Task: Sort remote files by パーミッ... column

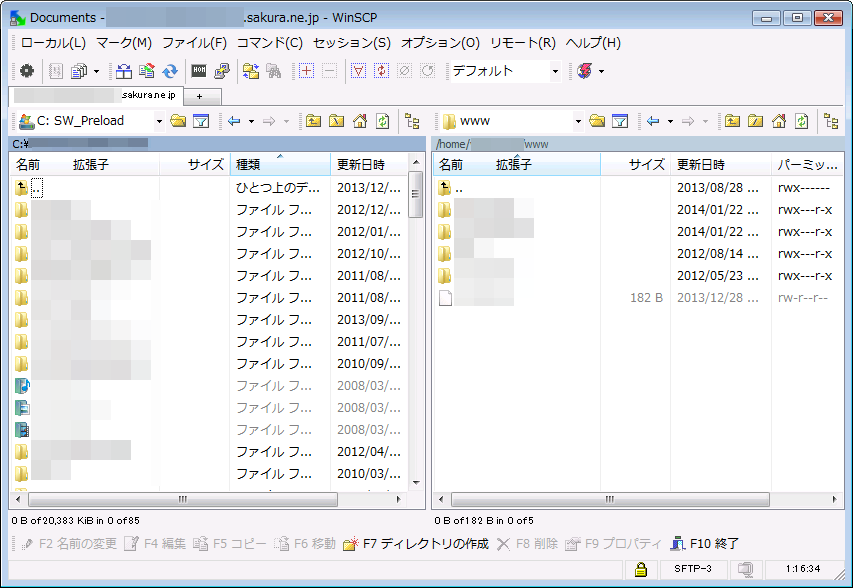Action: [807, 164]
